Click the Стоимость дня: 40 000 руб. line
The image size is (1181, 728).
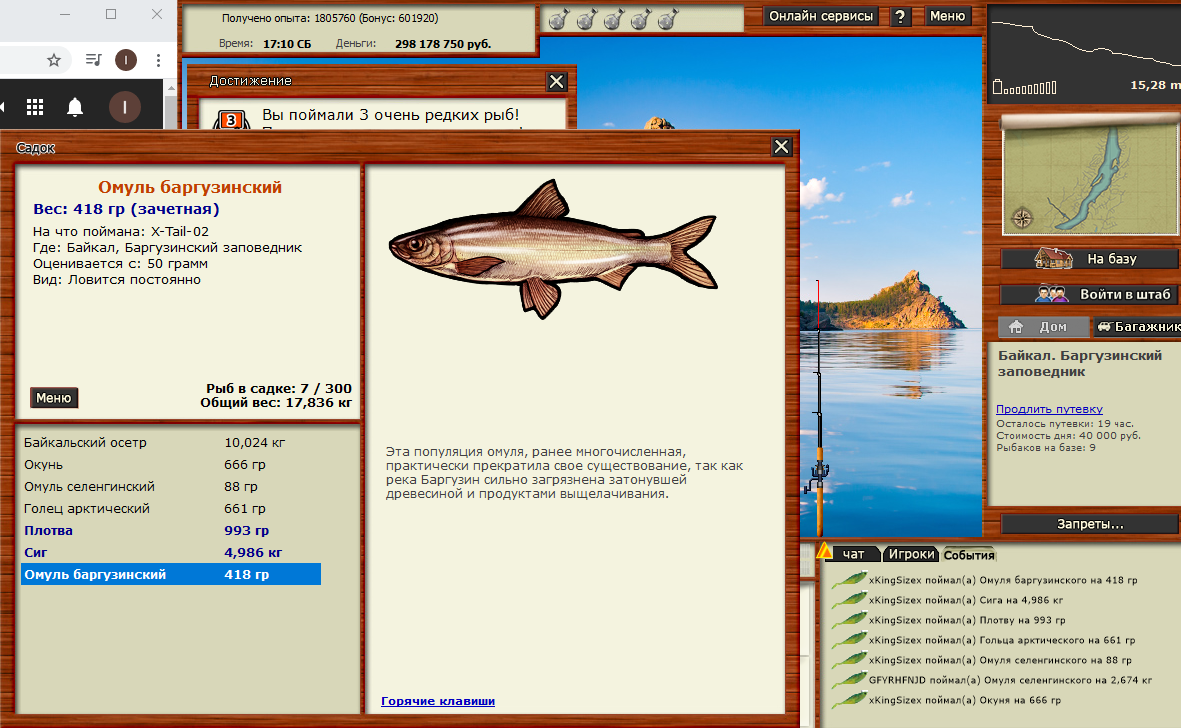(x=1069, y=436)
